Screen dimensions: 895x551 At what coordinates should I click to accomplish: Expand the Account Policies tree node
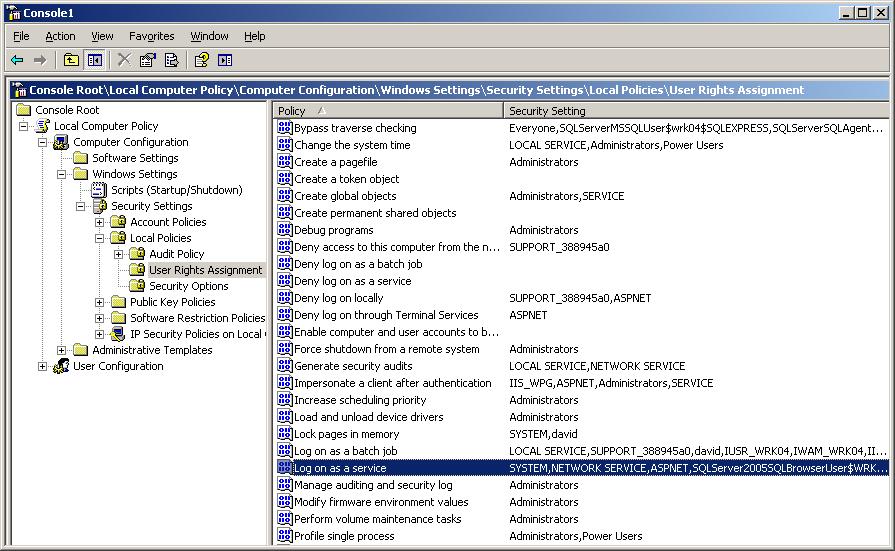(x=100, y=222)
